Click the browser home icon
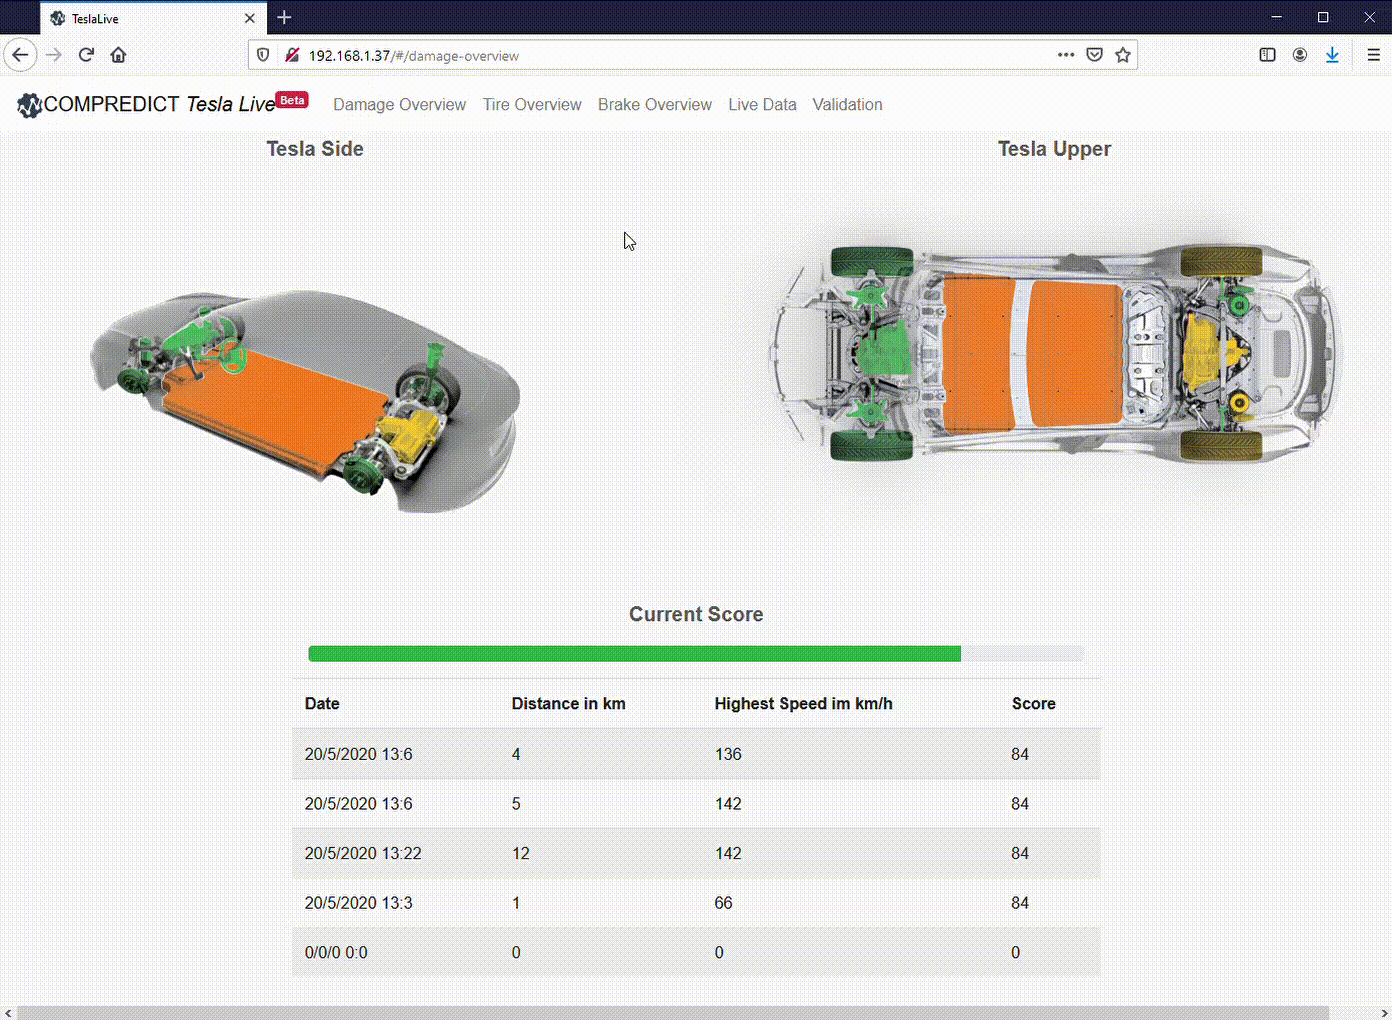This screenshot has height=1020, width=1392. (118, 55)
